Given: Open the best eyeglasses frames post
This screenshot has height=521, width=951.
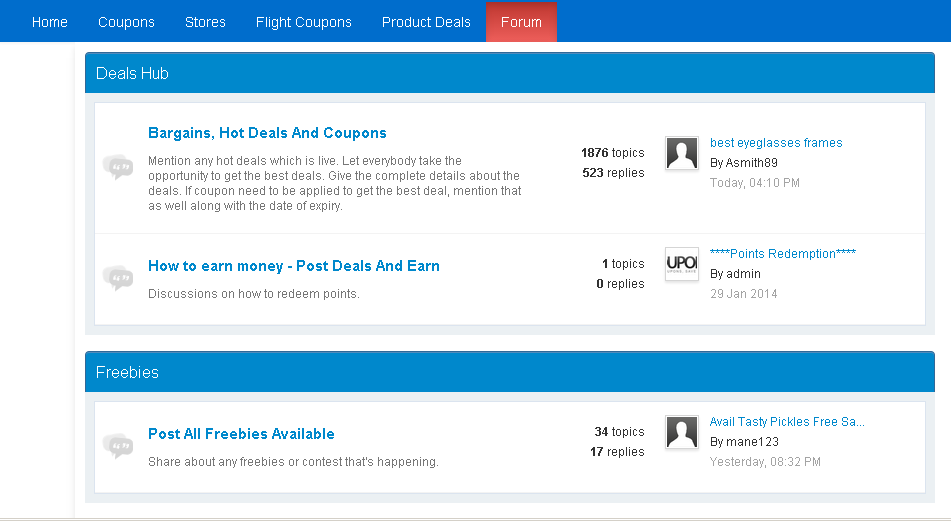Looking at the screenshot, I should coord(776,143).
